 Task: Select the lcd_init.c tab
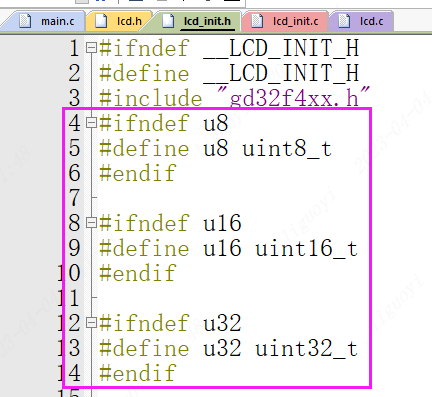click(285, 21)
